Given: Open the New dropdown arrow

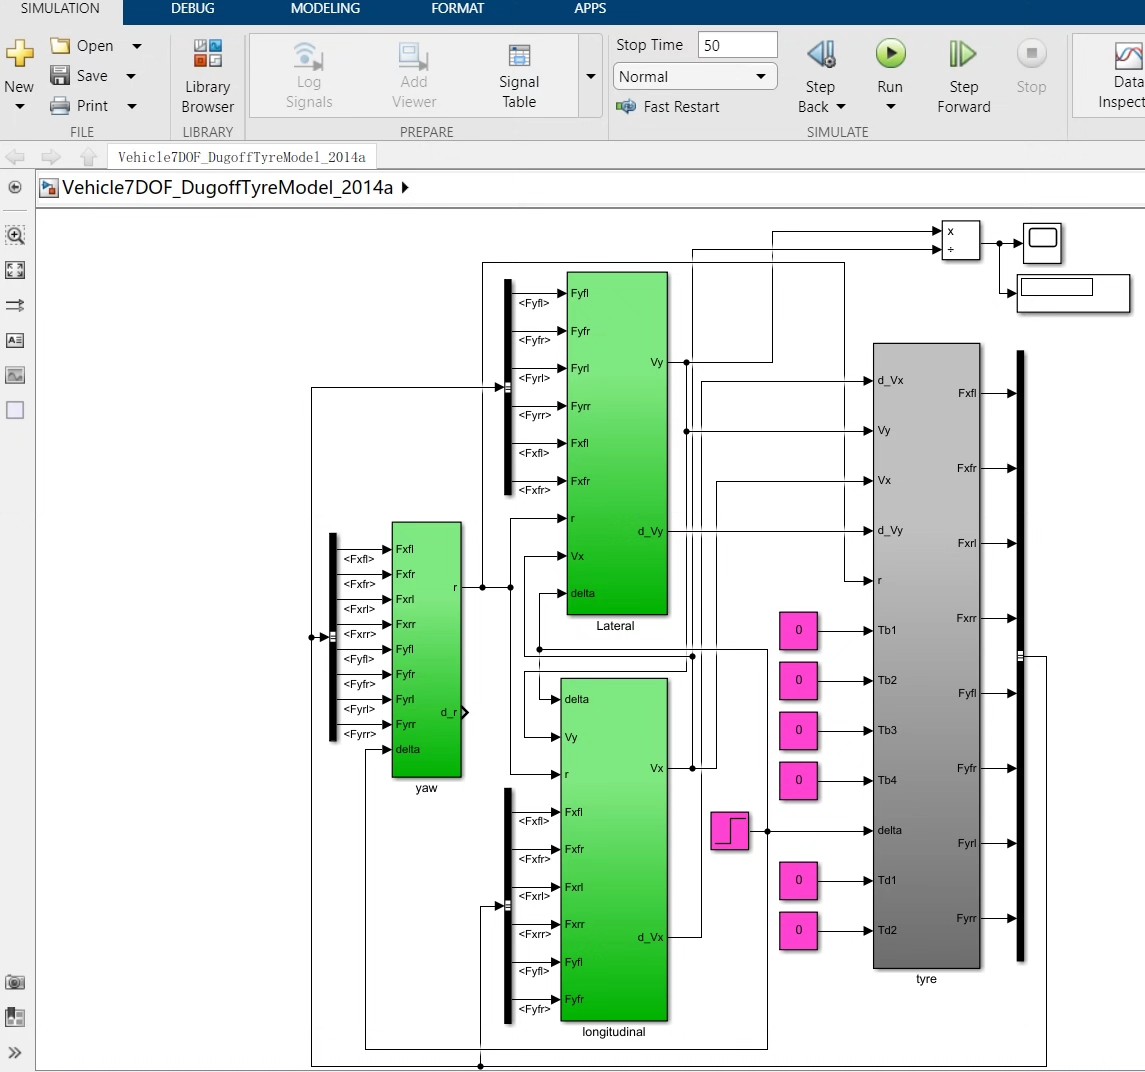Looking at the screenshot, I should (20, 107).
